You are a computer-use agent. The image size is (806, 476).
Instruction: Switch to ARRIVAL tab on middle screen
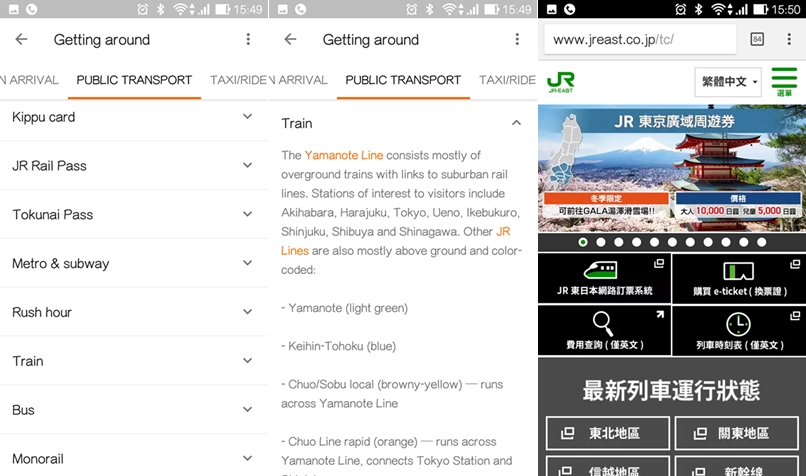point(299,80)
